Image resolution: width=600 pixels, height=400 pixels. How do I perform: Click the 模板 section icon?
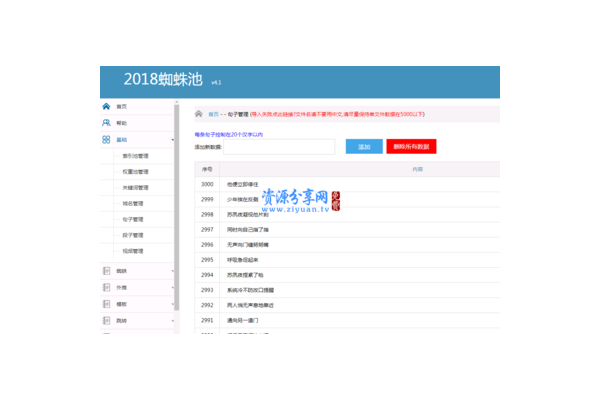pos(107,304)
